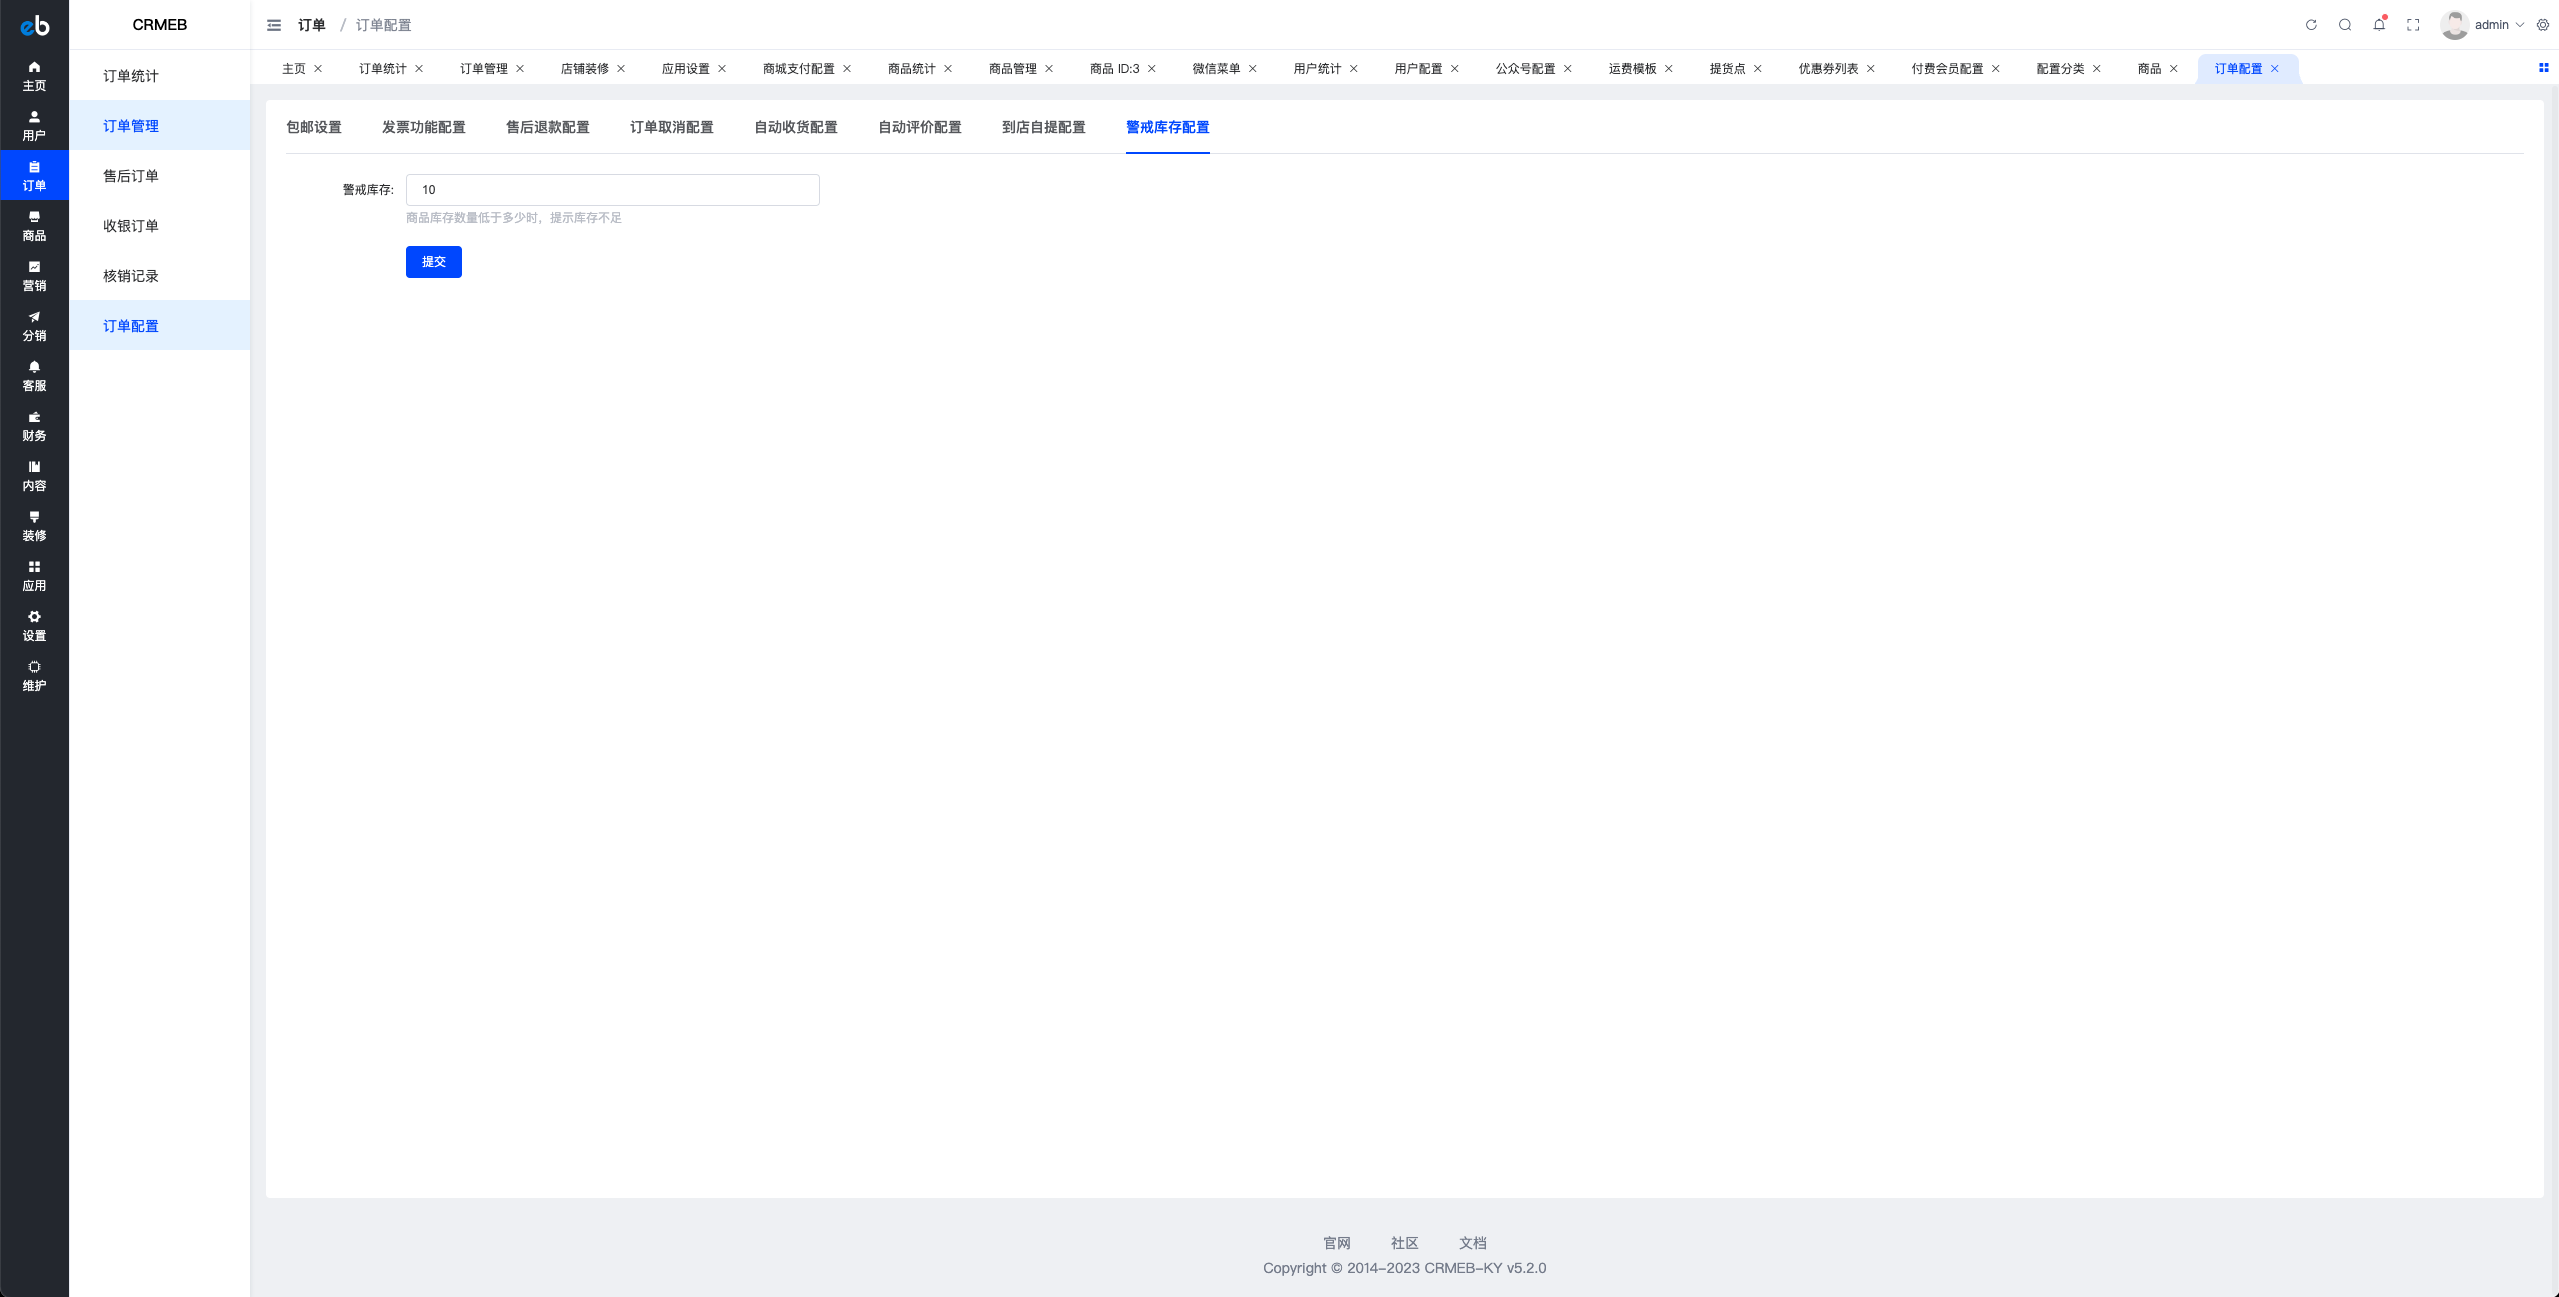Toggle fullscreen mode icon

coord(2413,25)
